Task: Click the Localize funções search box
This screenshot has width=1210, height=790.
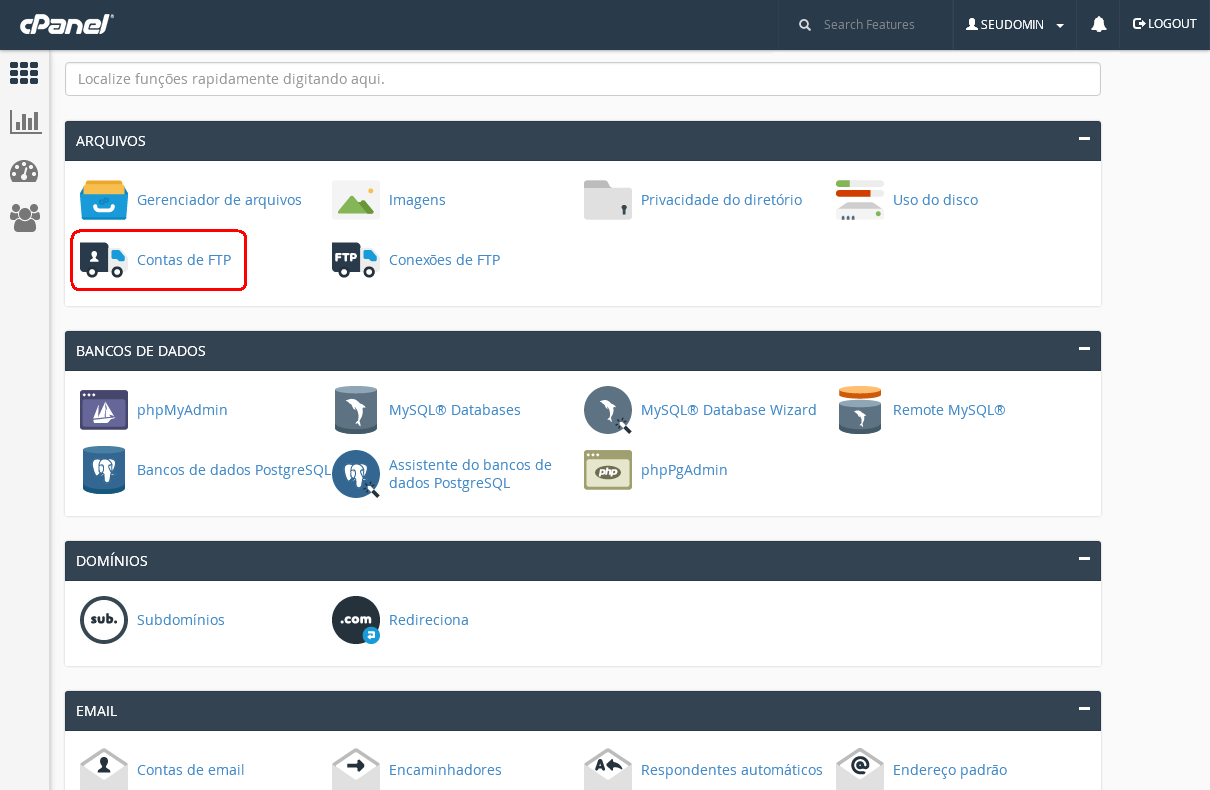Action: click(x=583, y=79)
